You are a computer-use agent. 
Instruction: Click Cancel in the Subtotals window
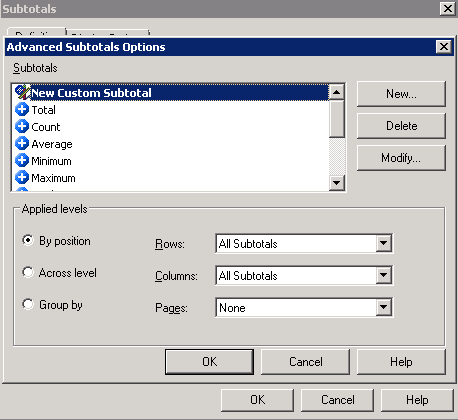click(337, 400)
